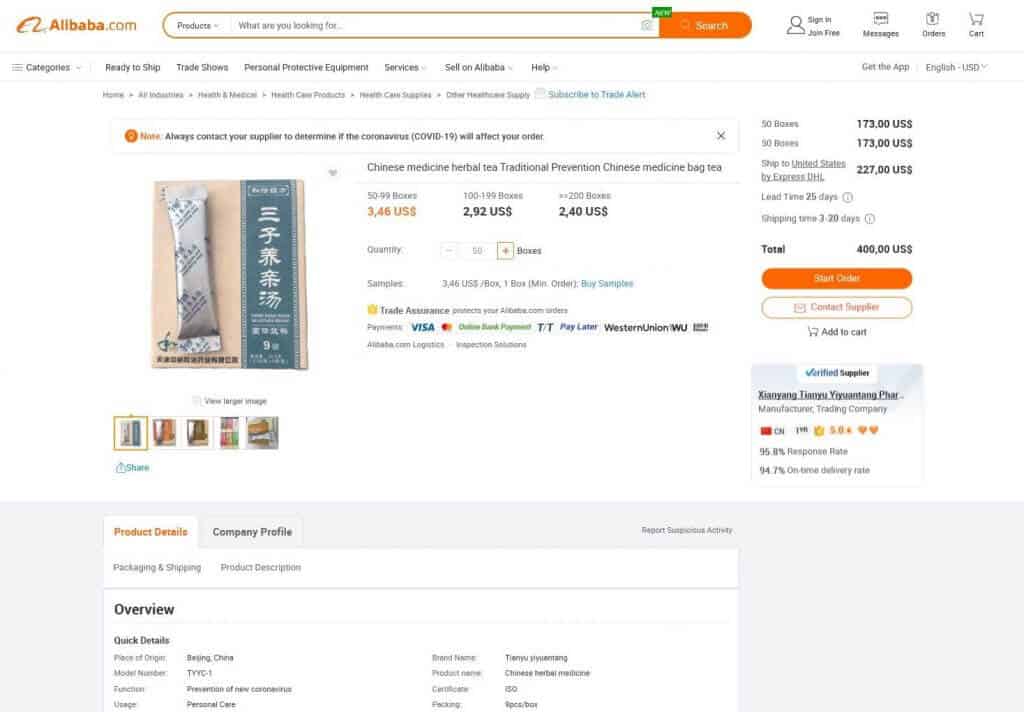Click the Trade Assurance shield icon
The height and width of the screenshot is (712, 1024).
coord(372,310)
